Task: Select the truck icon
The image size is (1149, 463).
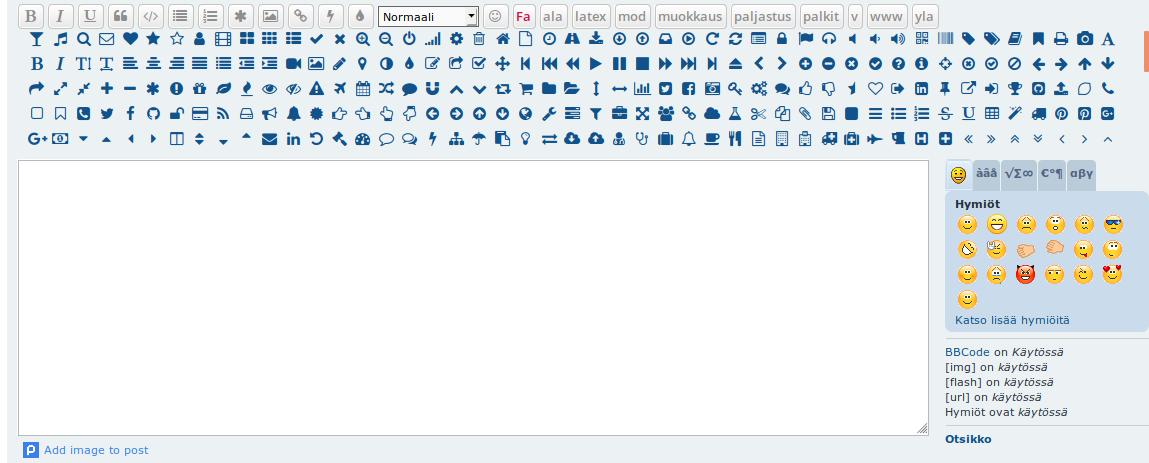Action: click(1038, 113)
